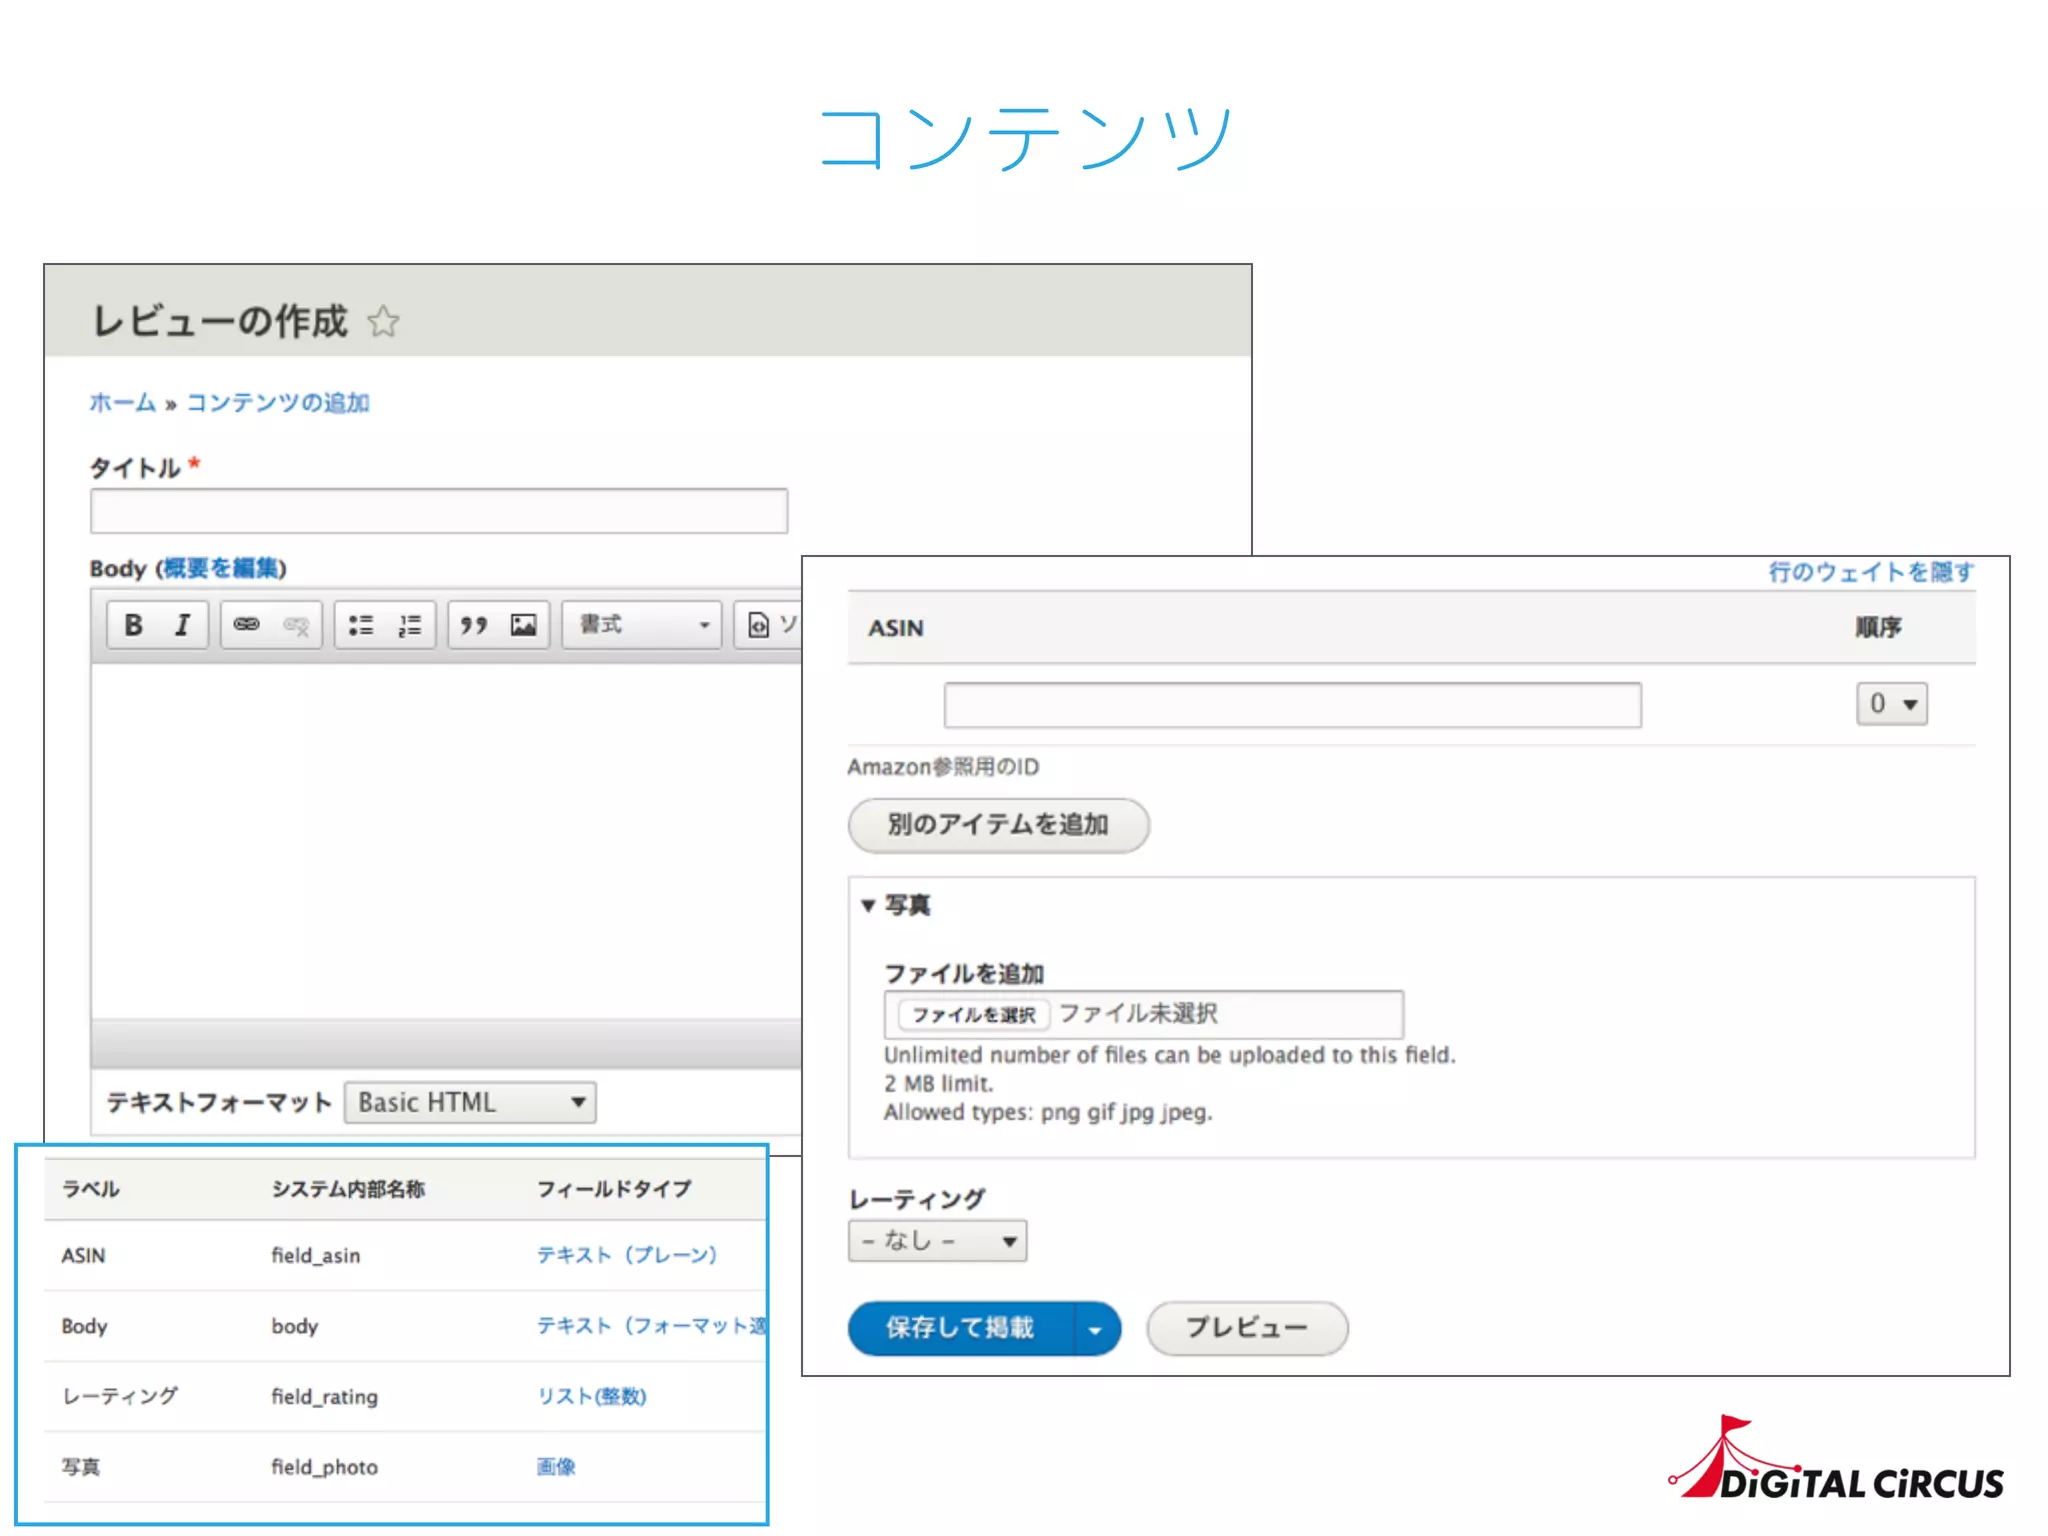This screenshot has height=1536, width=2048.
Task: Click the Italic formatting icon
Action: tap(182, 625)
